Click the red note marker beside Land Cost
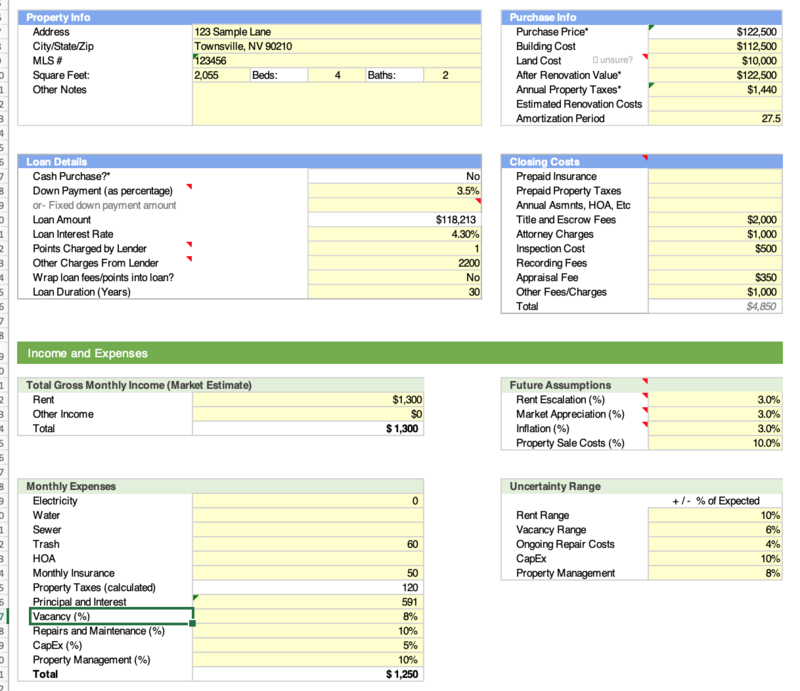This screenshot has height=691, width=800. (x=645, y=58)
